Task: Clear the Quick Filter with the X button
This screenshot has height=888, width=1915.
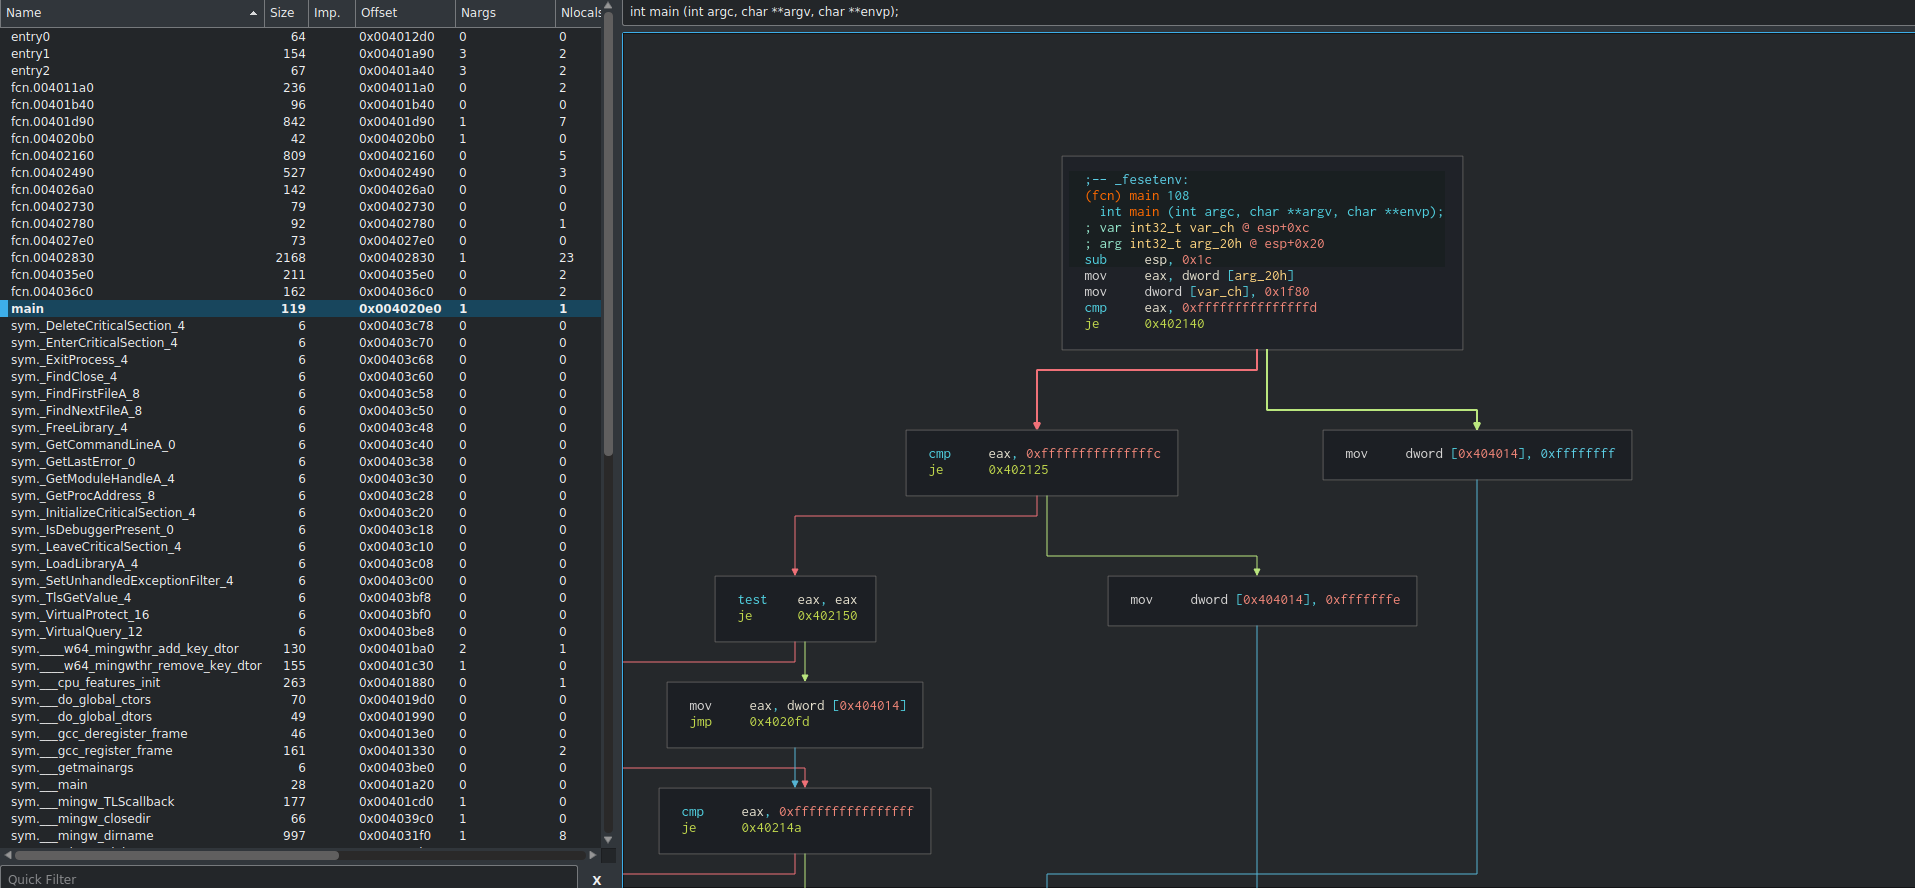Action: 596,880
